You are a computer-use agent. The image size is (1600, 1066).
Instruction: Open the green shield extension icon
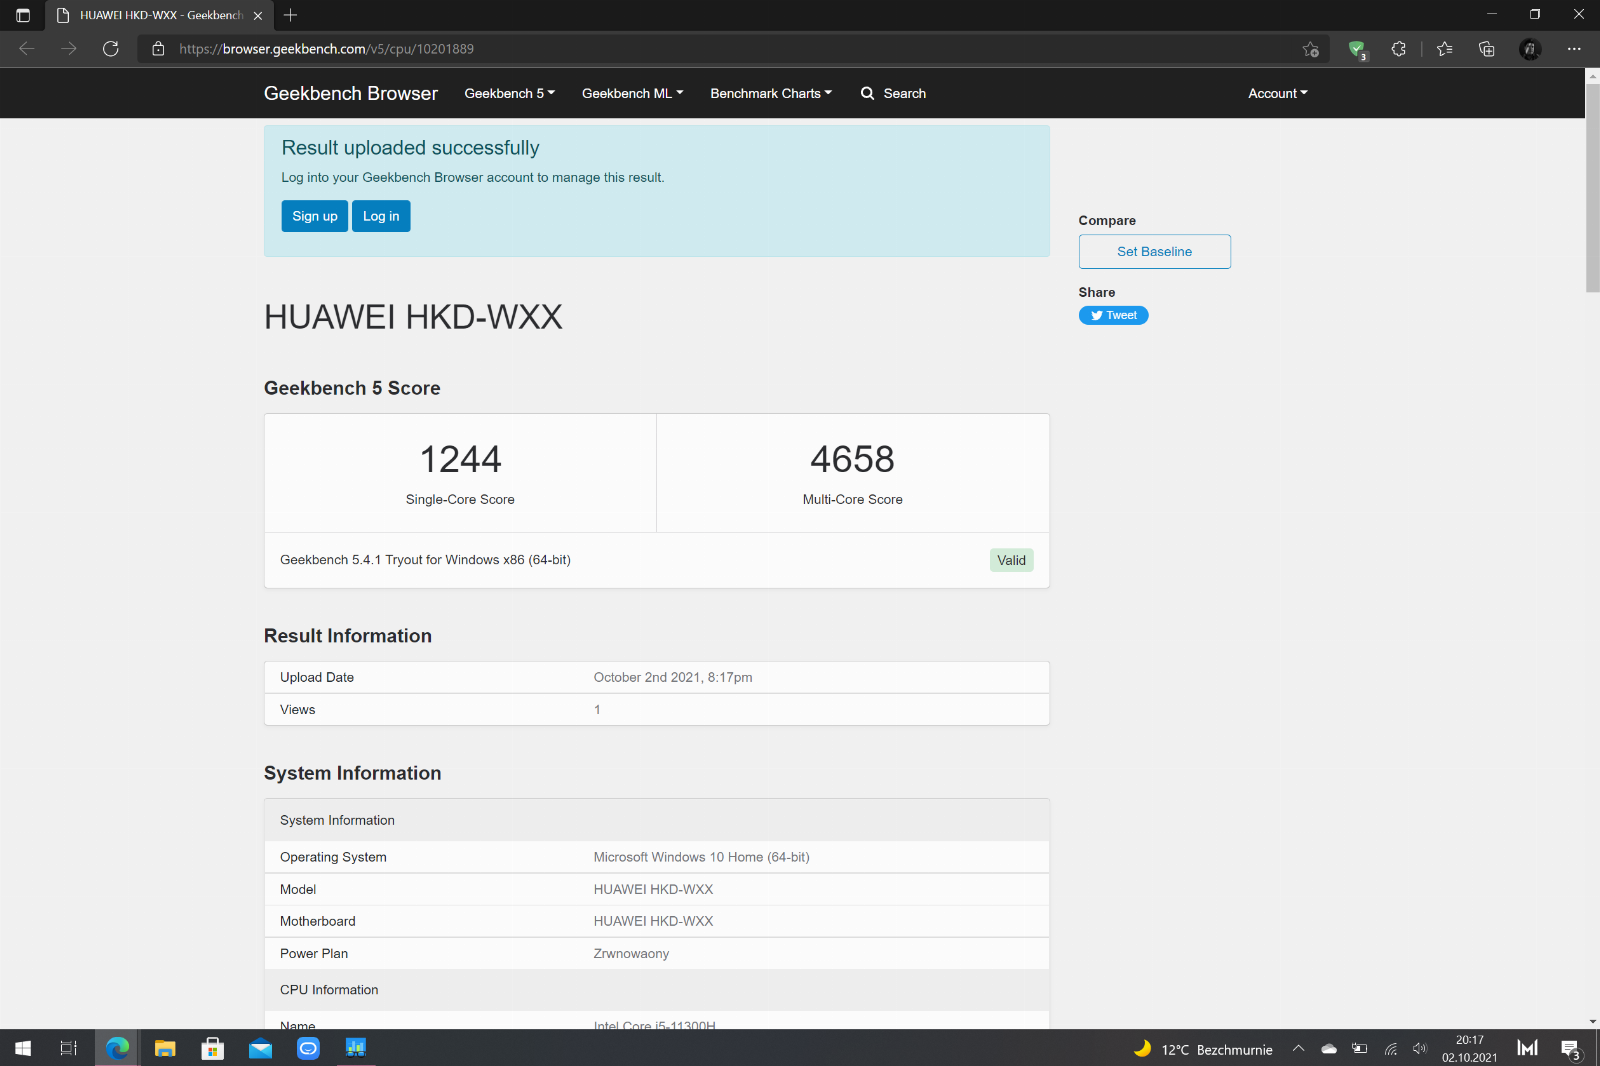click(1357, 49)
